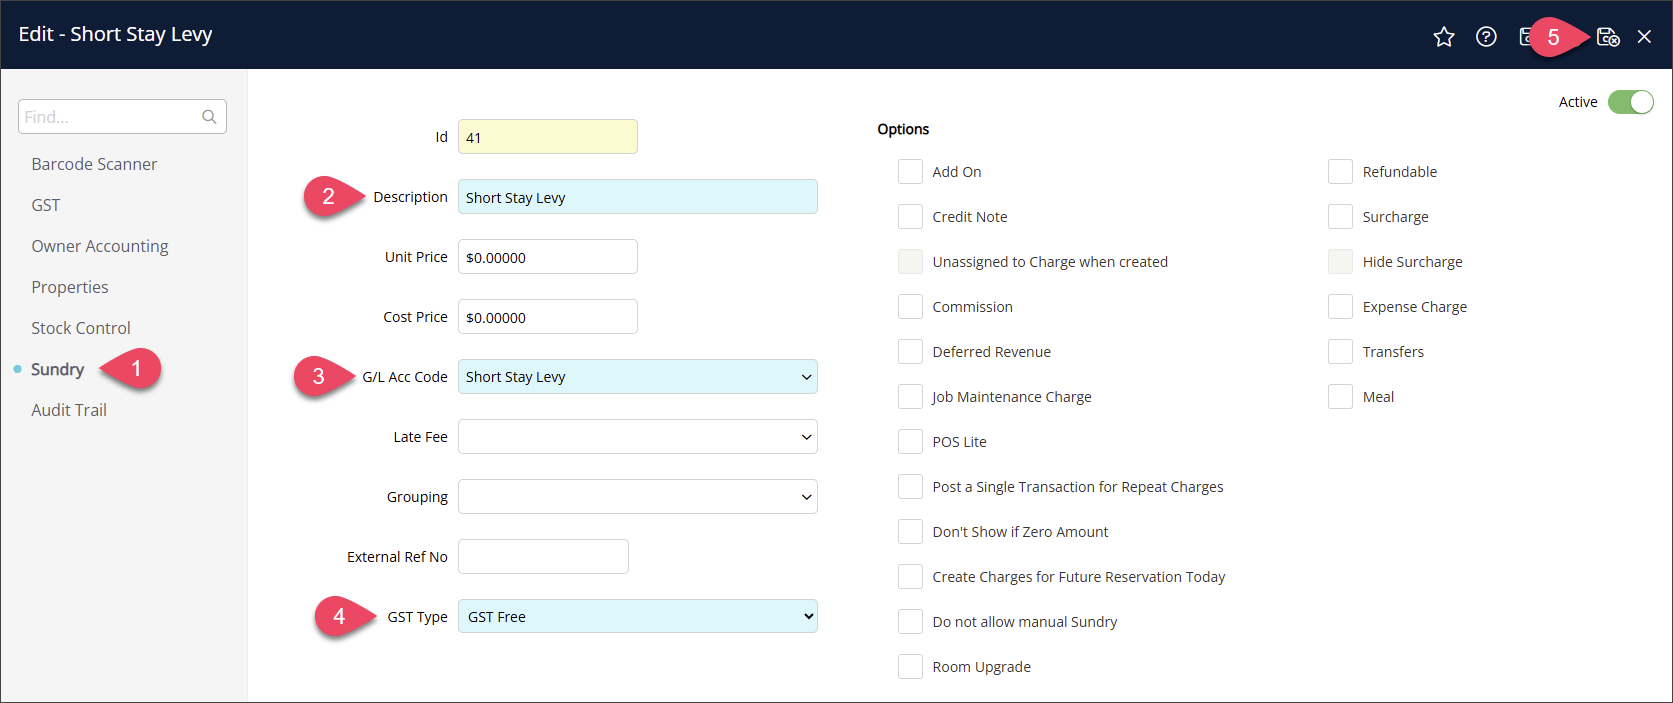Enable the Surcharge checkbox
The height and width of the screenshot is (703, 1673).
pos(1340,217)
